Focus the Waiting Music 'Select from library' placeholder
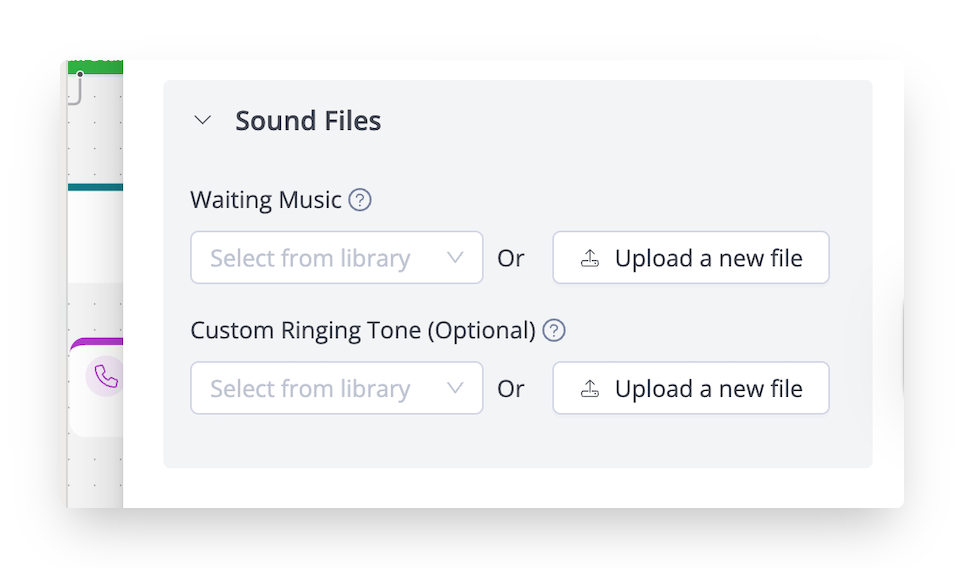 (310, 258)
